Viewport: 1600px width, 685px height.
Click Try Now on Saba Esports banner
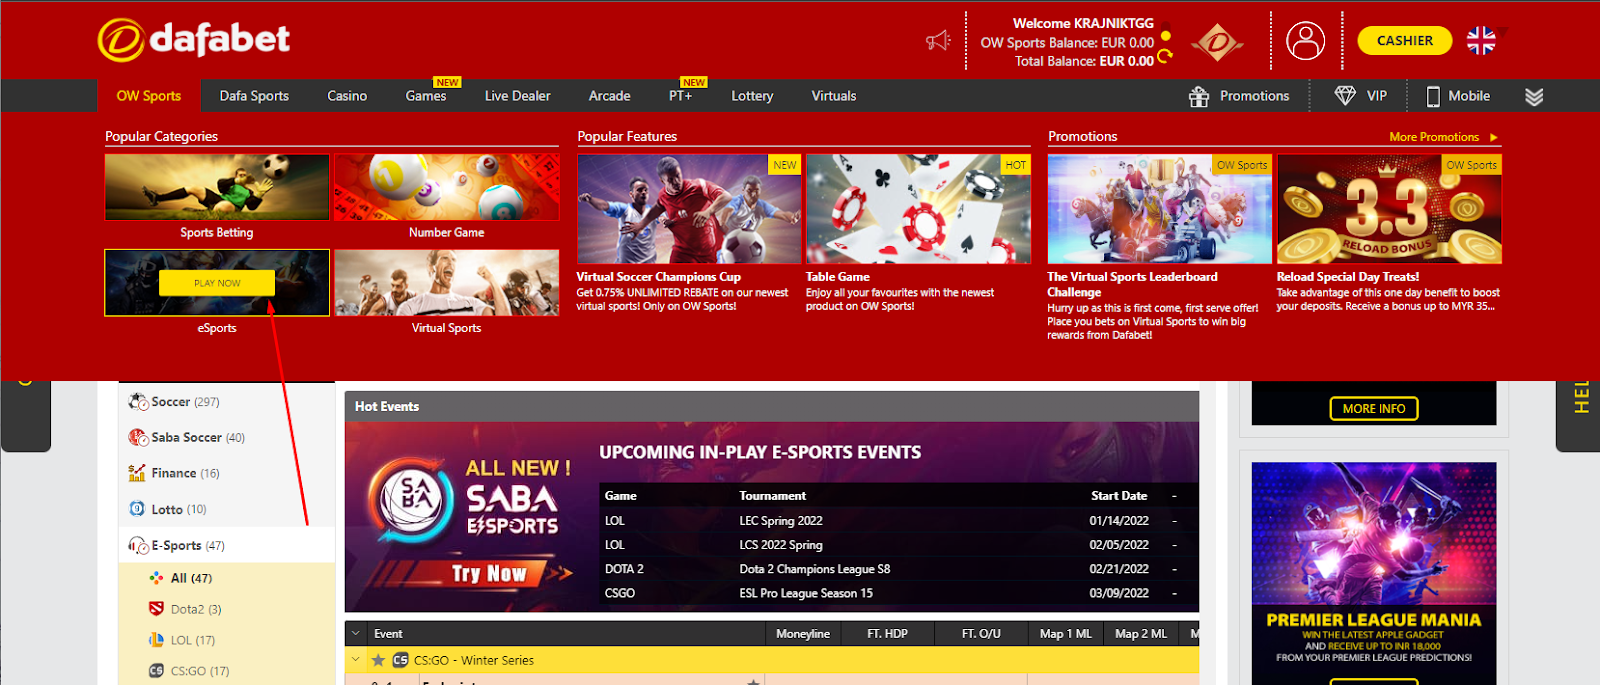(x=488, y=573)
